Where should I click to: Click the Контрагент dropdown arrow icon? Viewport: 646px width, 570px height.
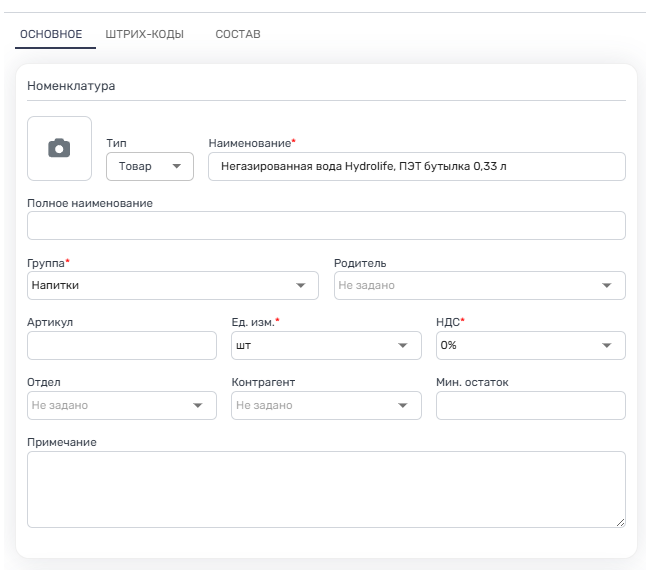coord(403,406)
